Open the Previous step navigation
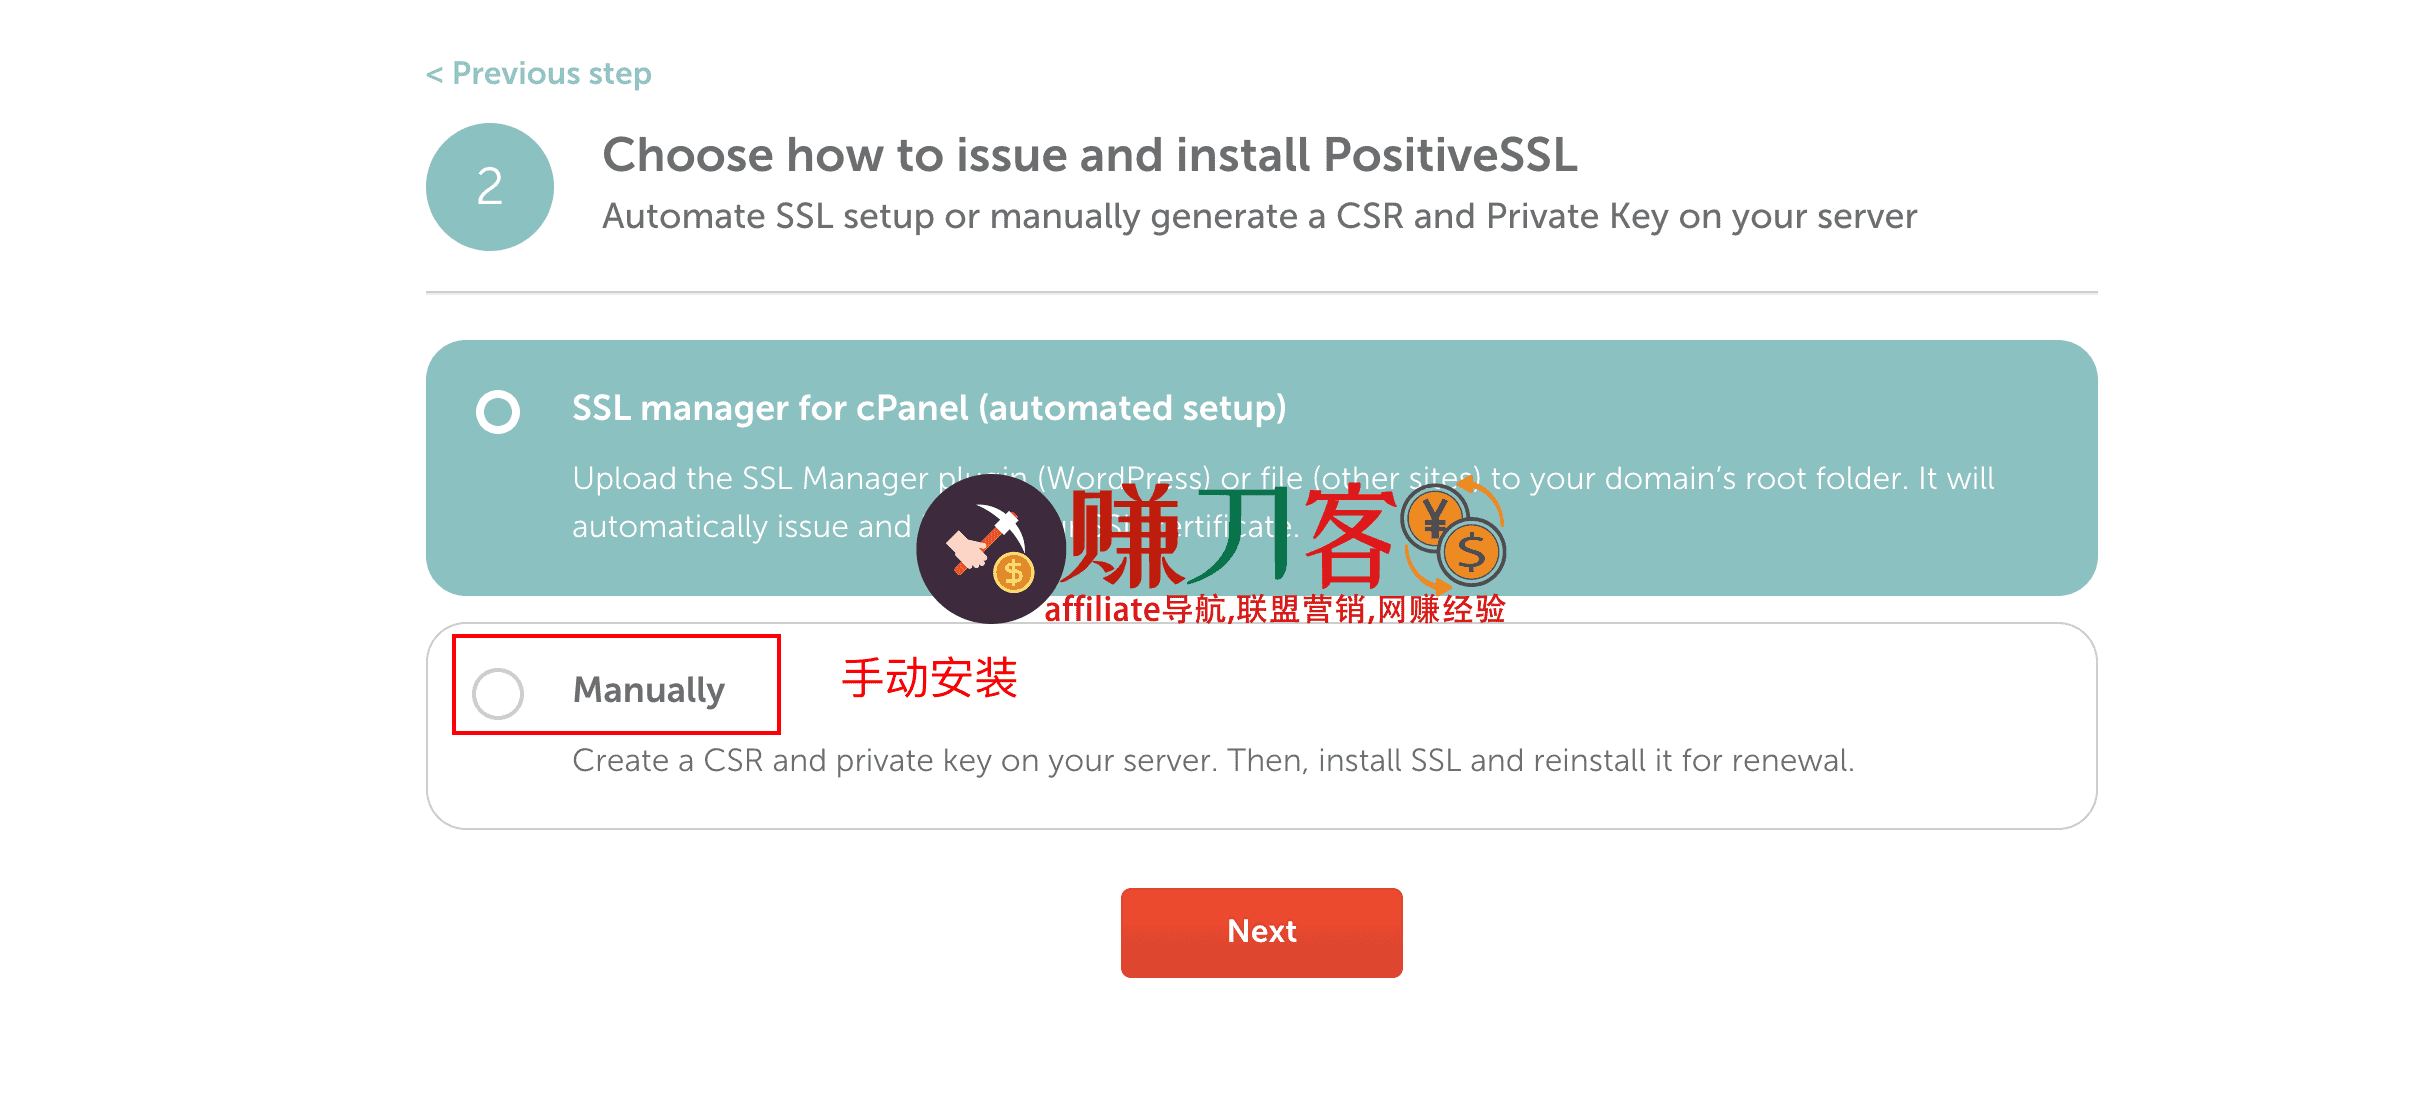This screenshot has width=2432, height=1098. tap(538, 72)
